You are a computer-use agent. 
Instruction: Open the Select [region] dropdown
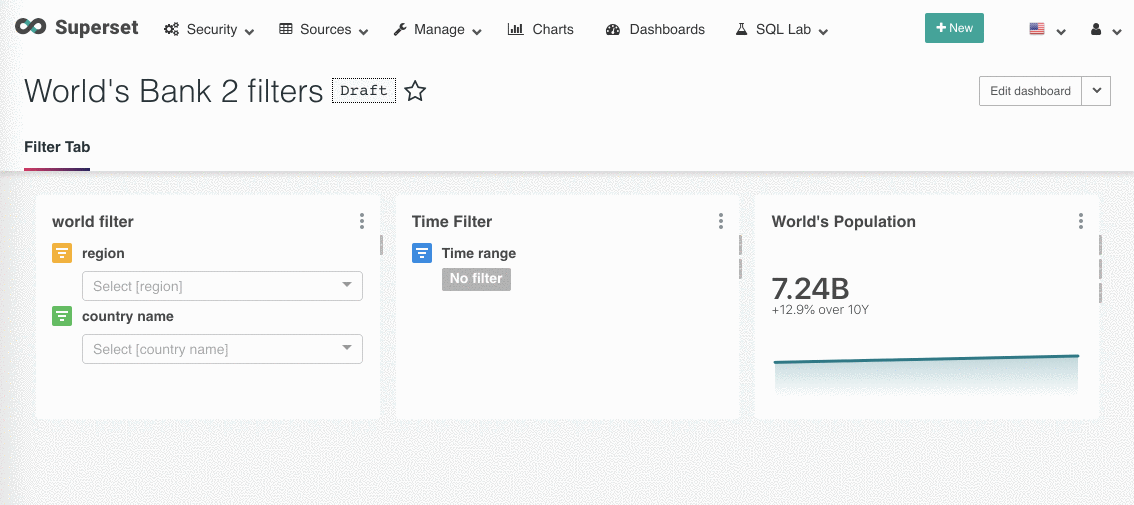click(x=222, y=286)
